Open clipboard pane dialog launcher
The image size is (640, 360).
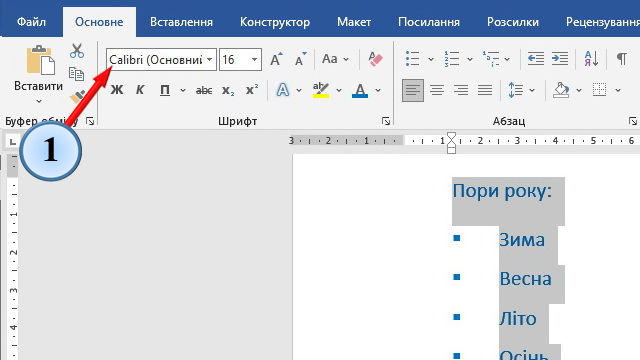point(90,121)
